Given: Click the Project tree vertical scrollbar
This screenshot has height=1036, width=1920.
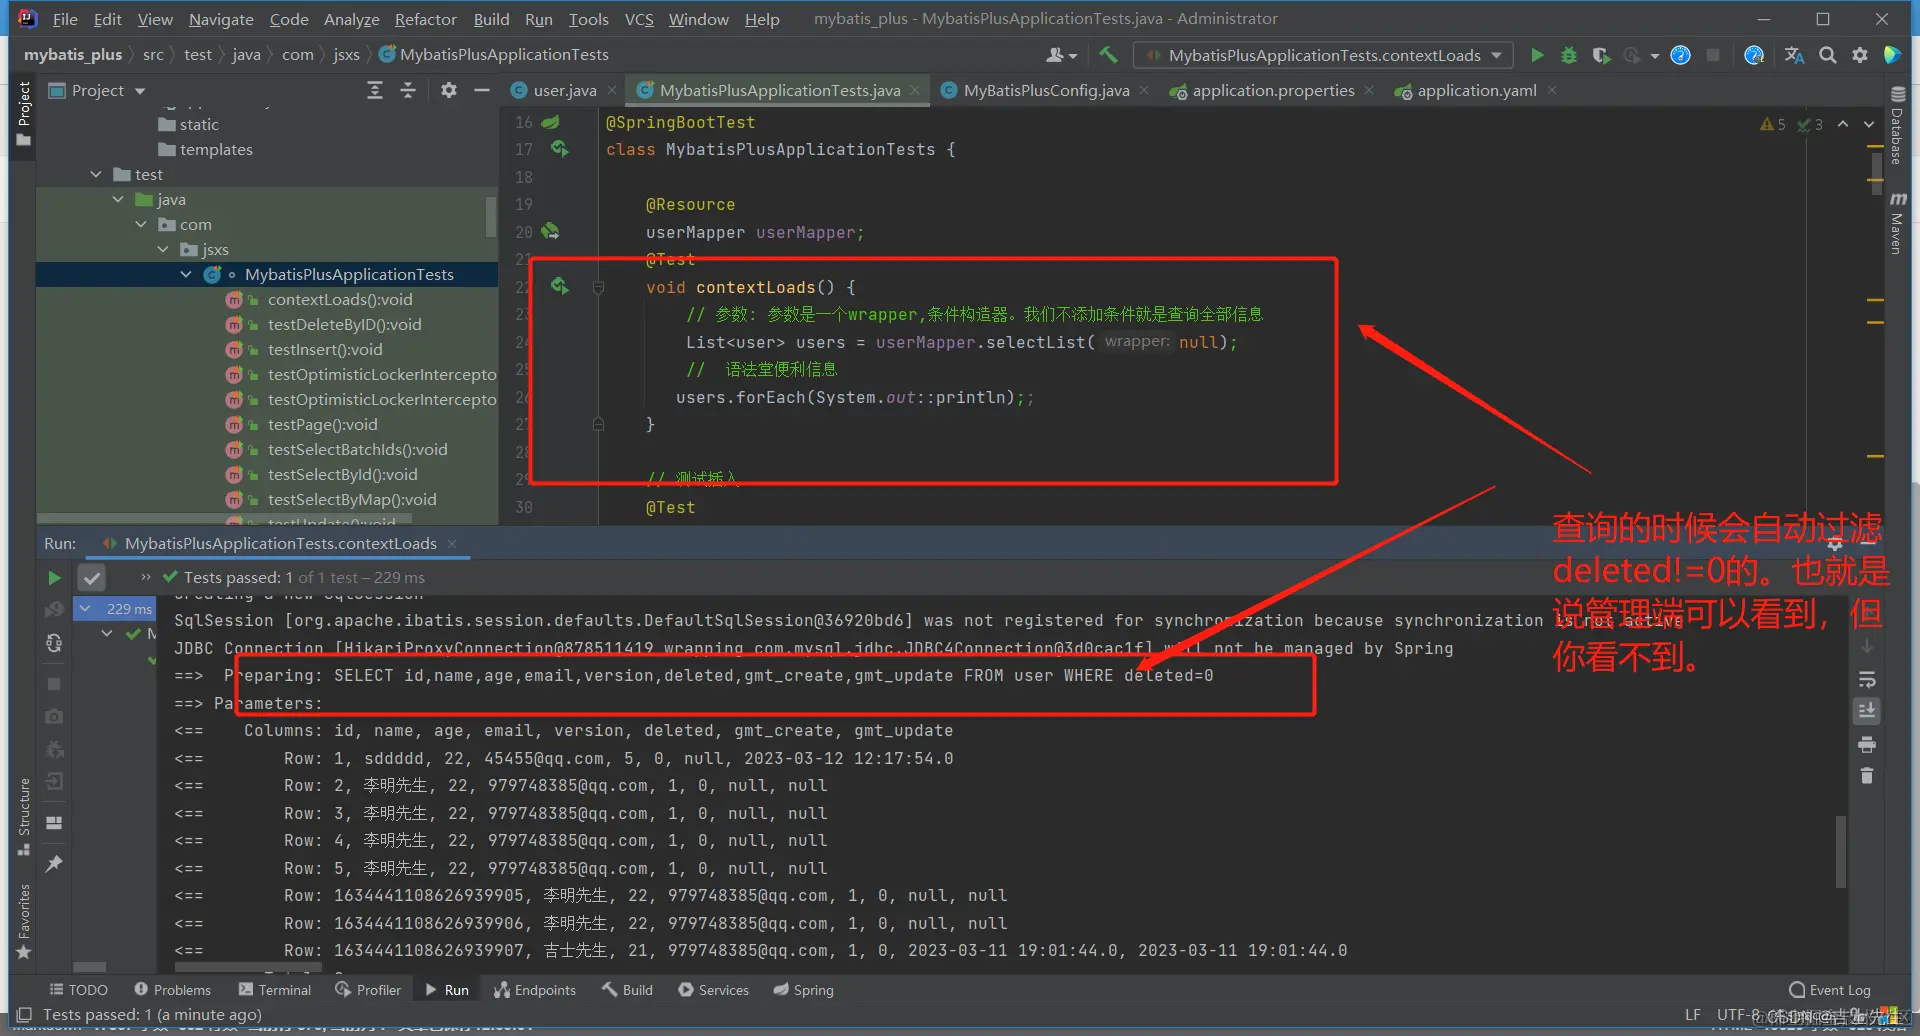Looking at the screenshot, I should pos(491,217).
